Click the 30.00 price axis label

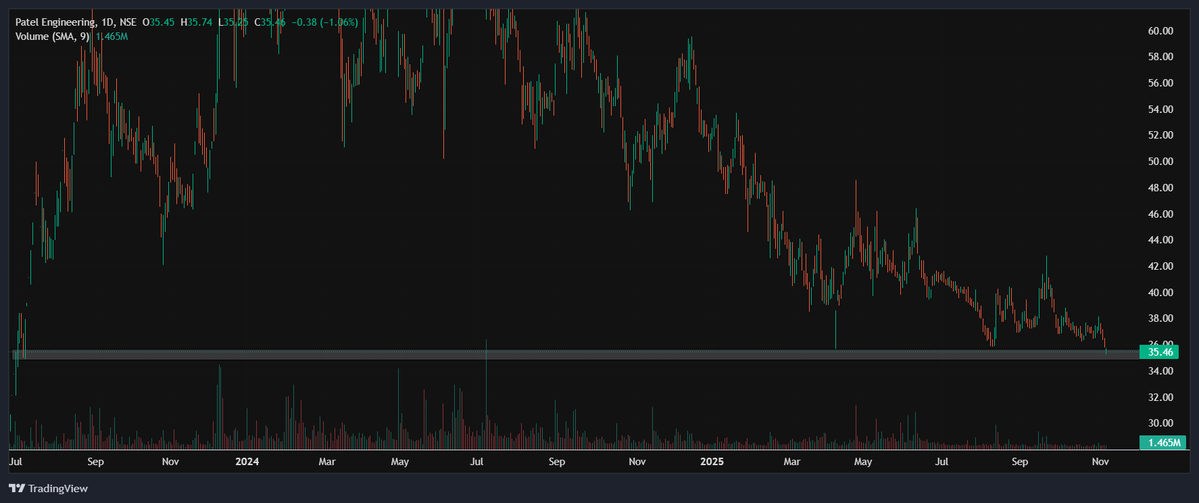(x=1160, y=423)
